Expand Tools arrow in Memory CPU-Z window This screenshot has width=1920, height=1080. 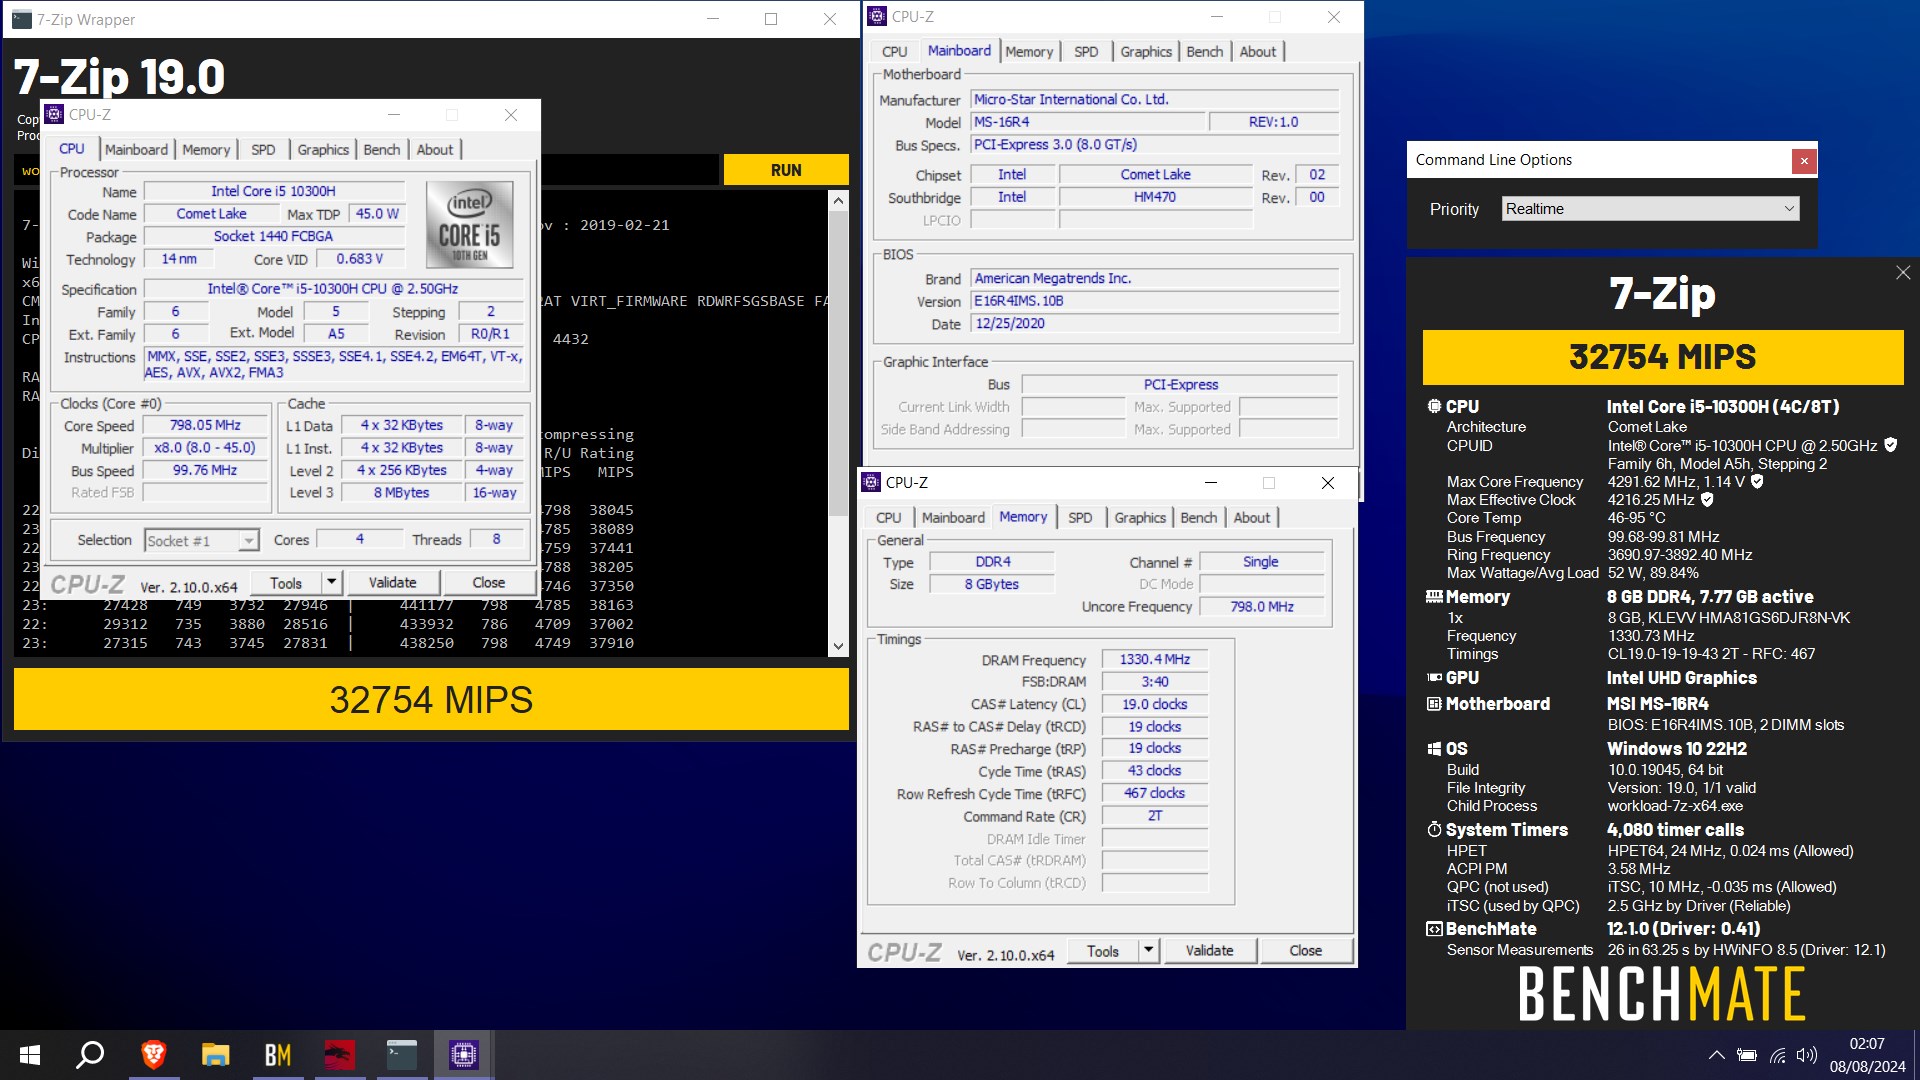(x=1149, y=951)
